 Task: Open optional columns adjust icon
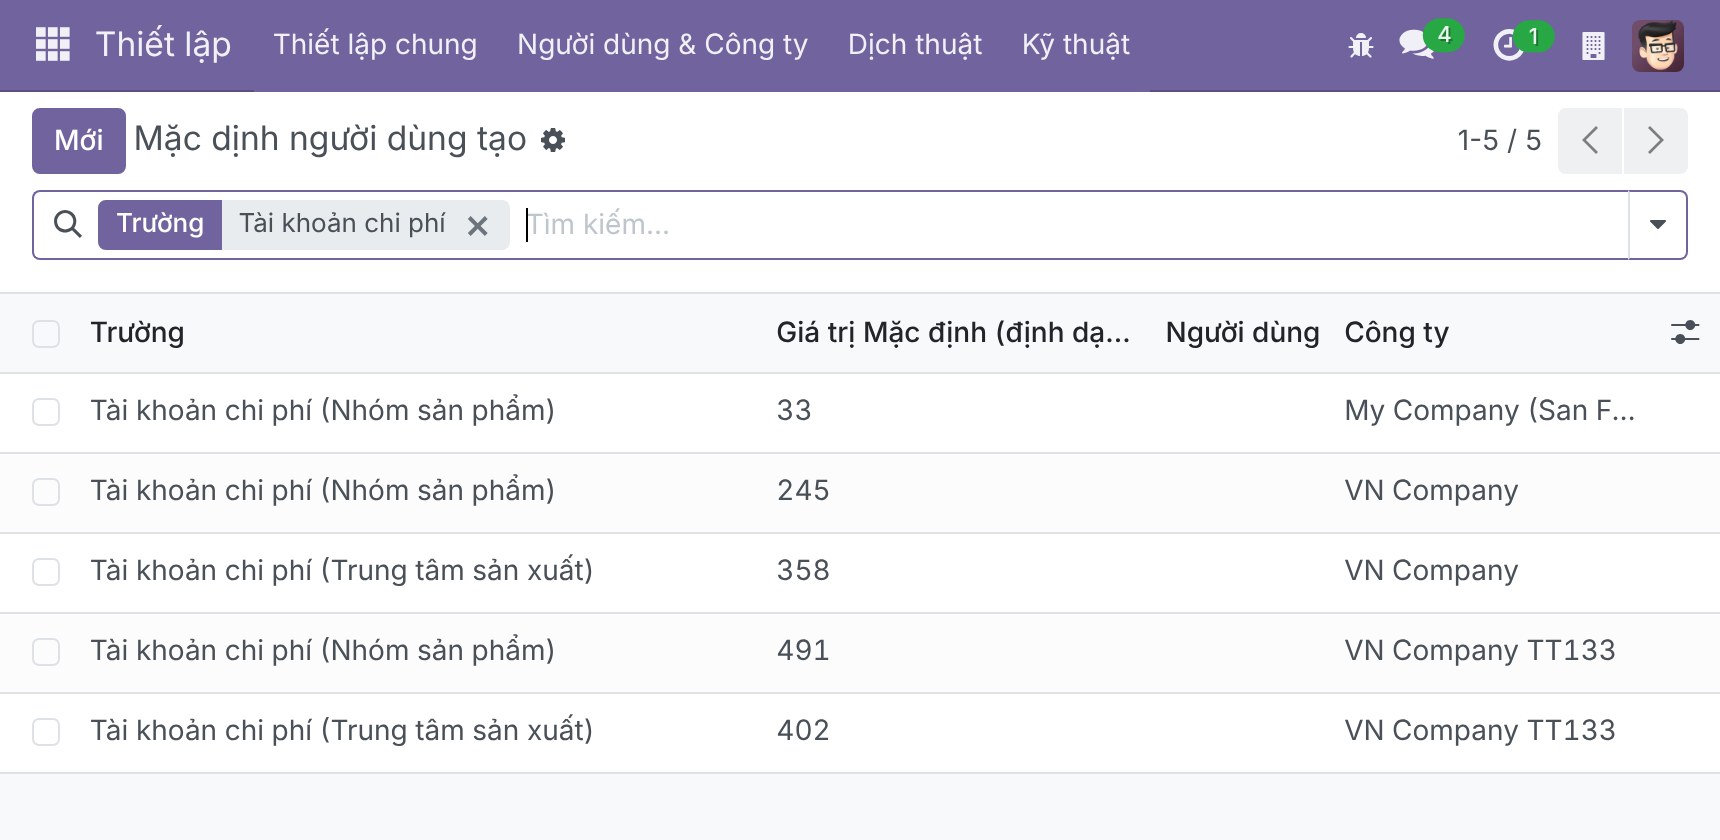point(1685,333)
